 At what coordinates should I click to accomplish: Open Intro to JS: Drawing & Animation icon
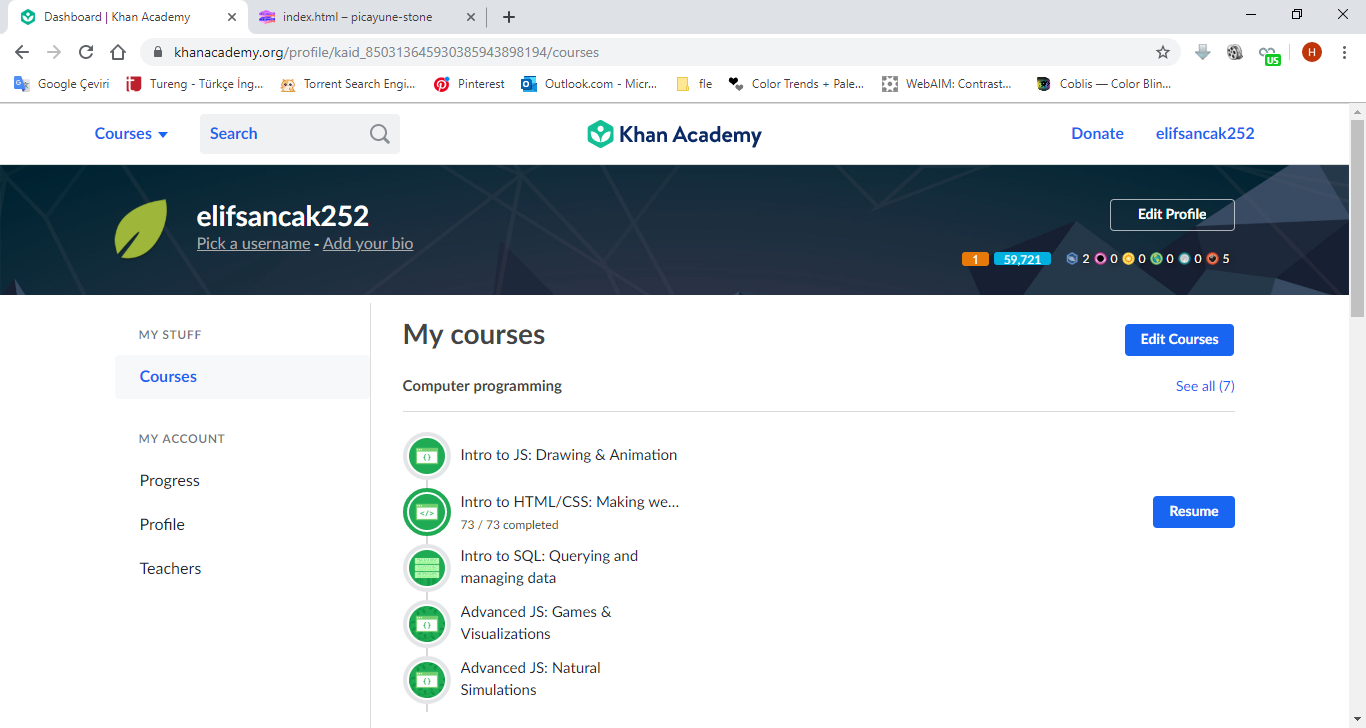(x=427, y=456)
